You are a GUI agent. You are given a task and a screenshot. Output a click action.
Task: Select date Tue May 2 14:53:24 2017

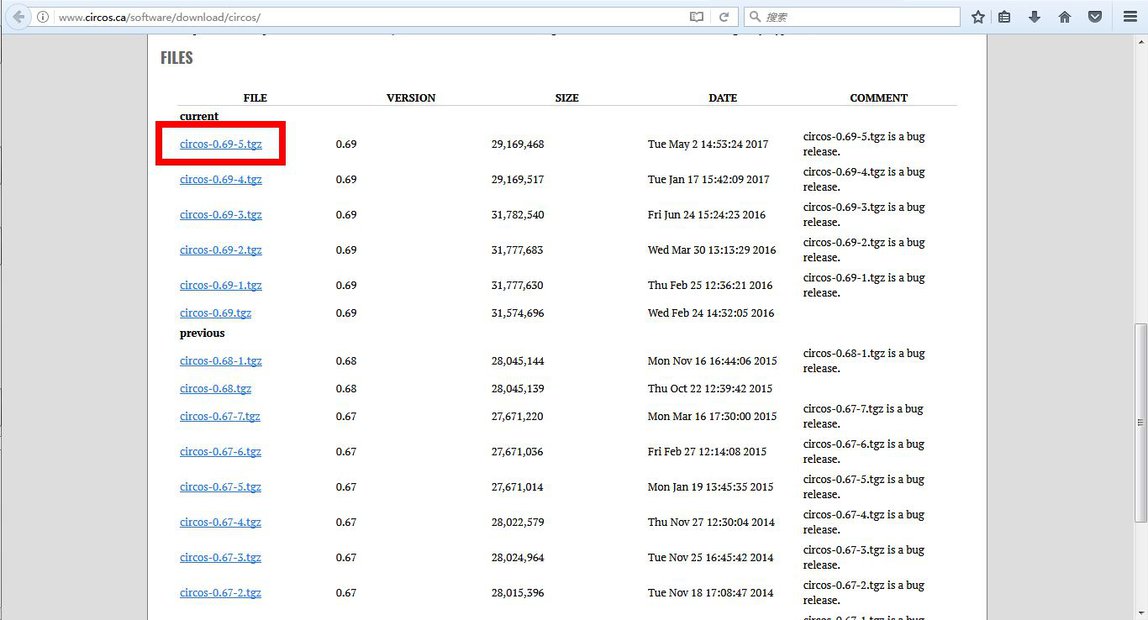pos(708,144)
